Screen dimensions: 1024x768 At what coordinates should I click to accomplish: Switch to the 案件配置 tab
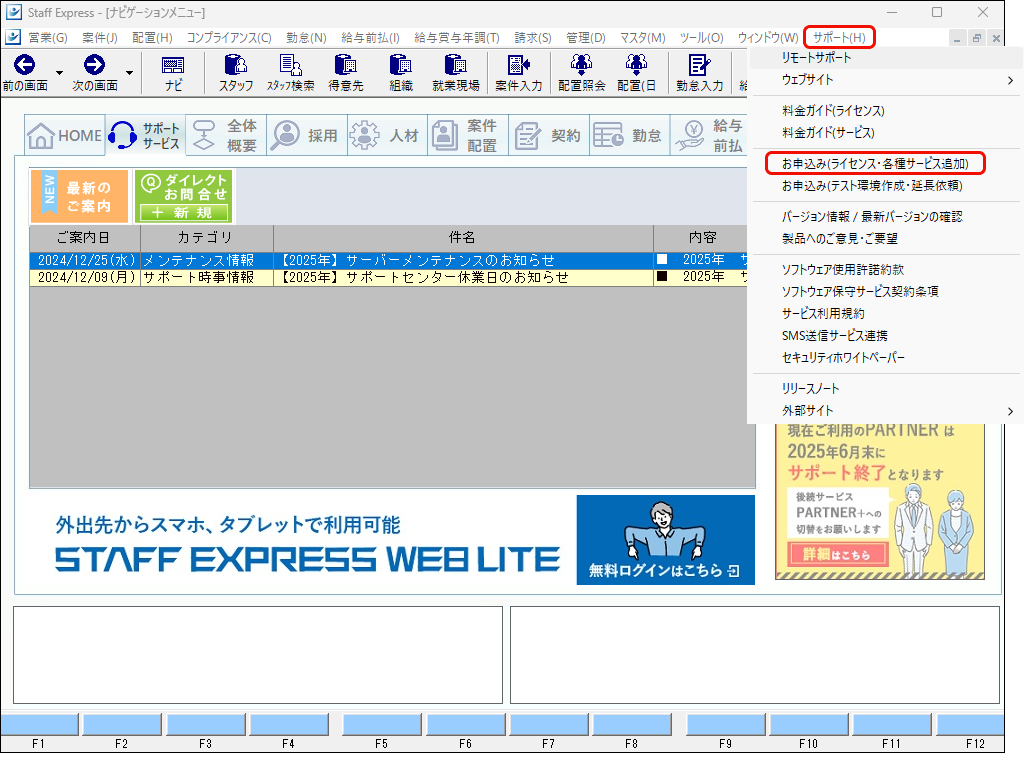coord(468,135)
